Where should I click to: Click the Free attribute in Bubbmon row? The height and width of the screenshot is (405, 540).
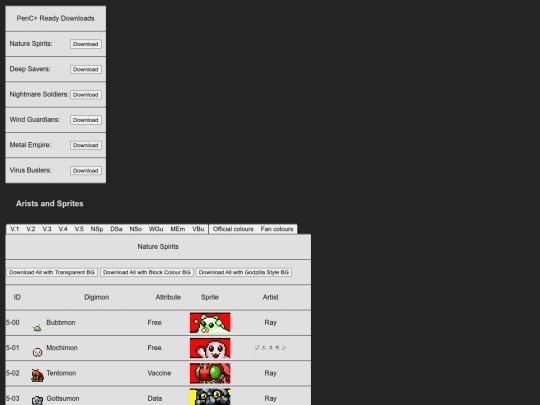point(154,323)
